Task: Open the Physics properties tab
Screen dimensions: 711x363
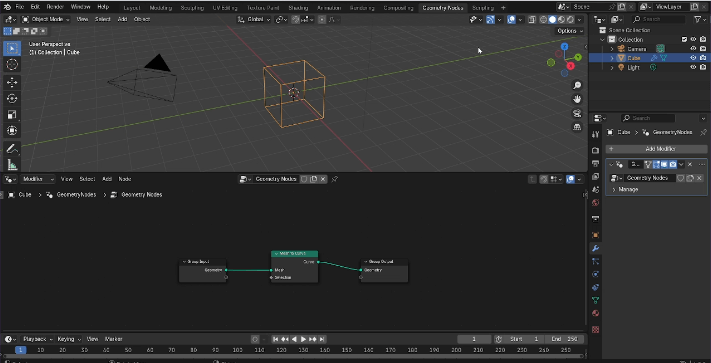Action: pos(595,274)
